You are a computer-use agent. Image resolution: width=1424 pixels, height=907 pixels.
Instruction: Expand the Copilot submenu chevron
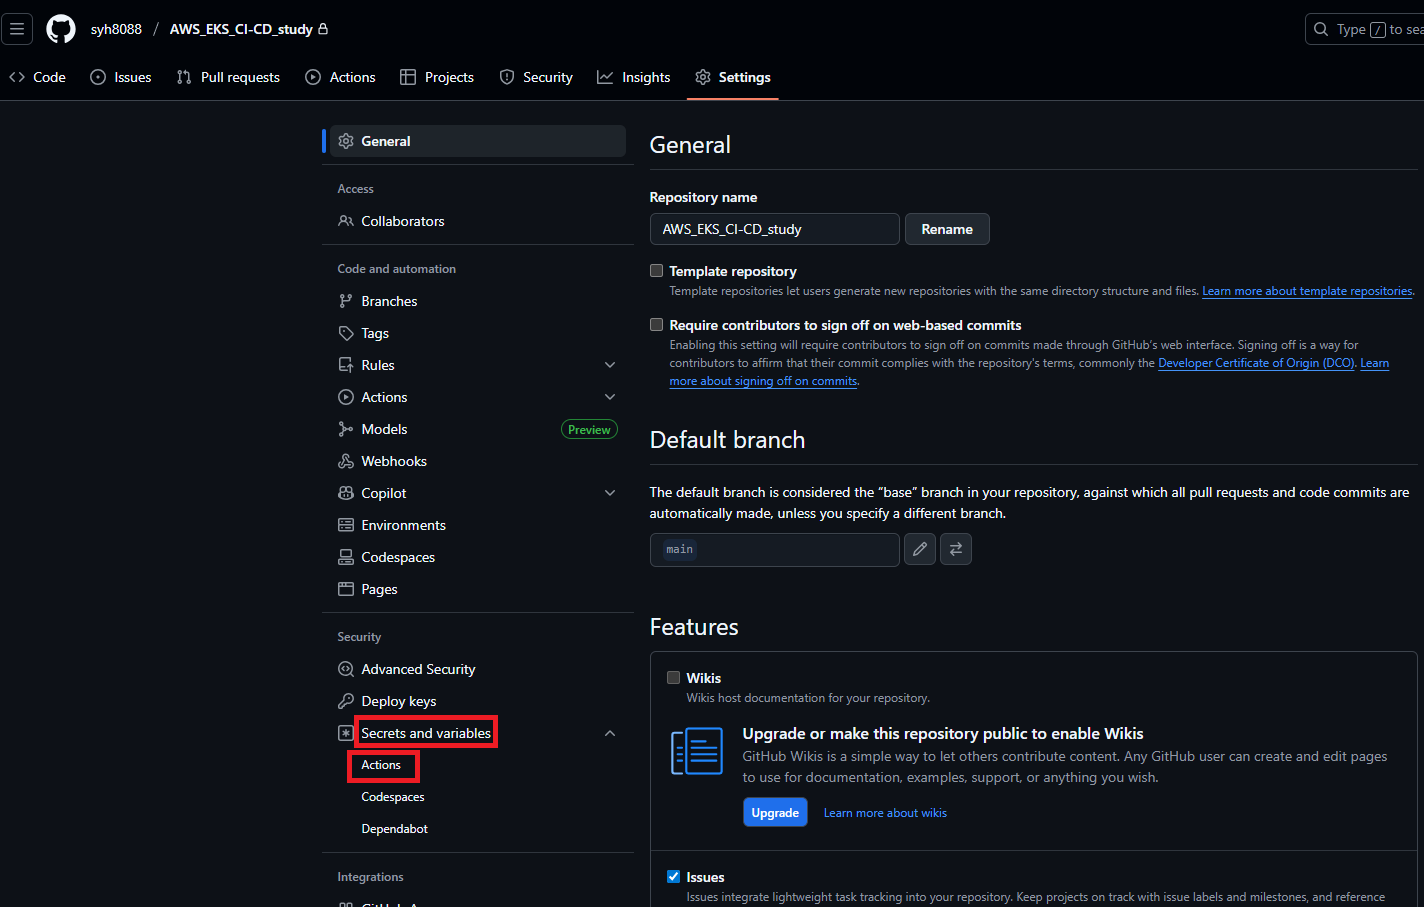click(x=610, y=493)
